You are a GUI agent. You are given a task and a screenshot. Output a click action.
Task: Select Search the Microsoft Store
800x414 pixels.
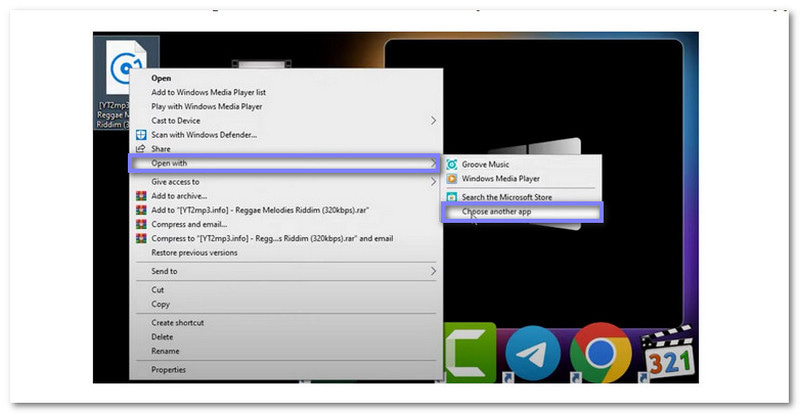click(507, 197)
